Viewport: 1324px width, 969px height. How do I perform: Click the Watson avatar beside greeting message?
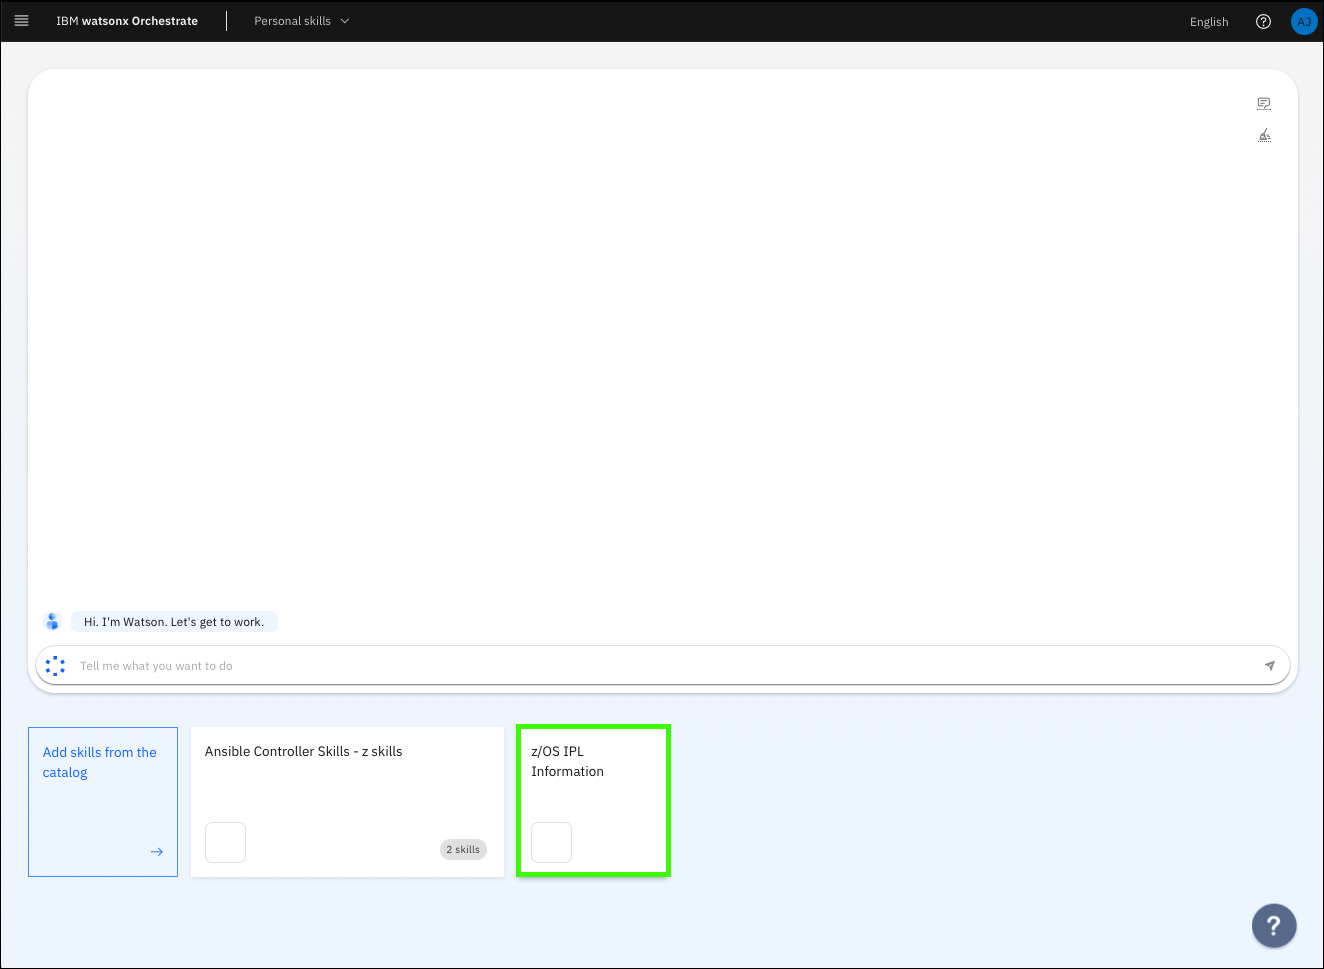point(53,622)
